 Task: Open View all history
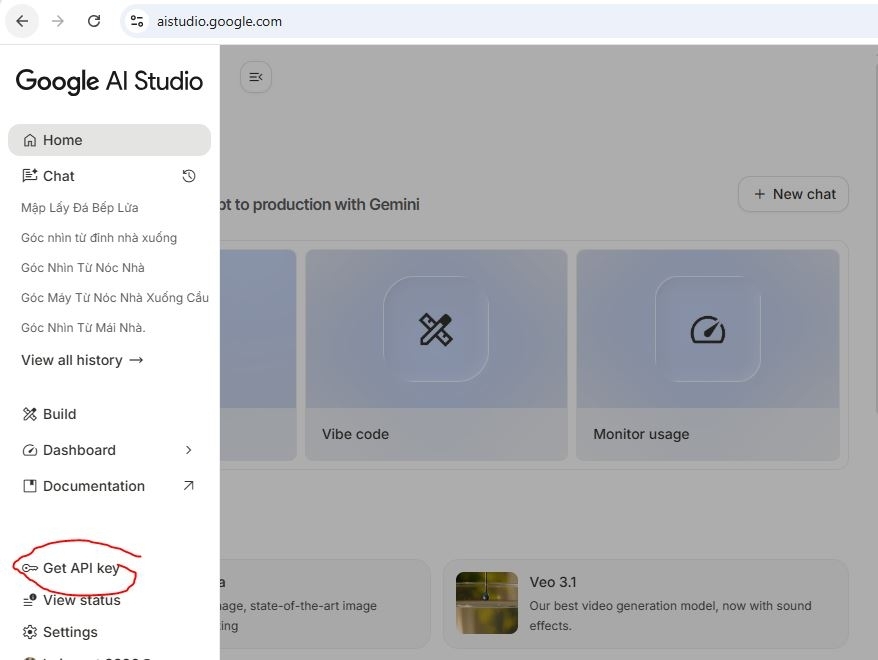(x=82, y=360)
